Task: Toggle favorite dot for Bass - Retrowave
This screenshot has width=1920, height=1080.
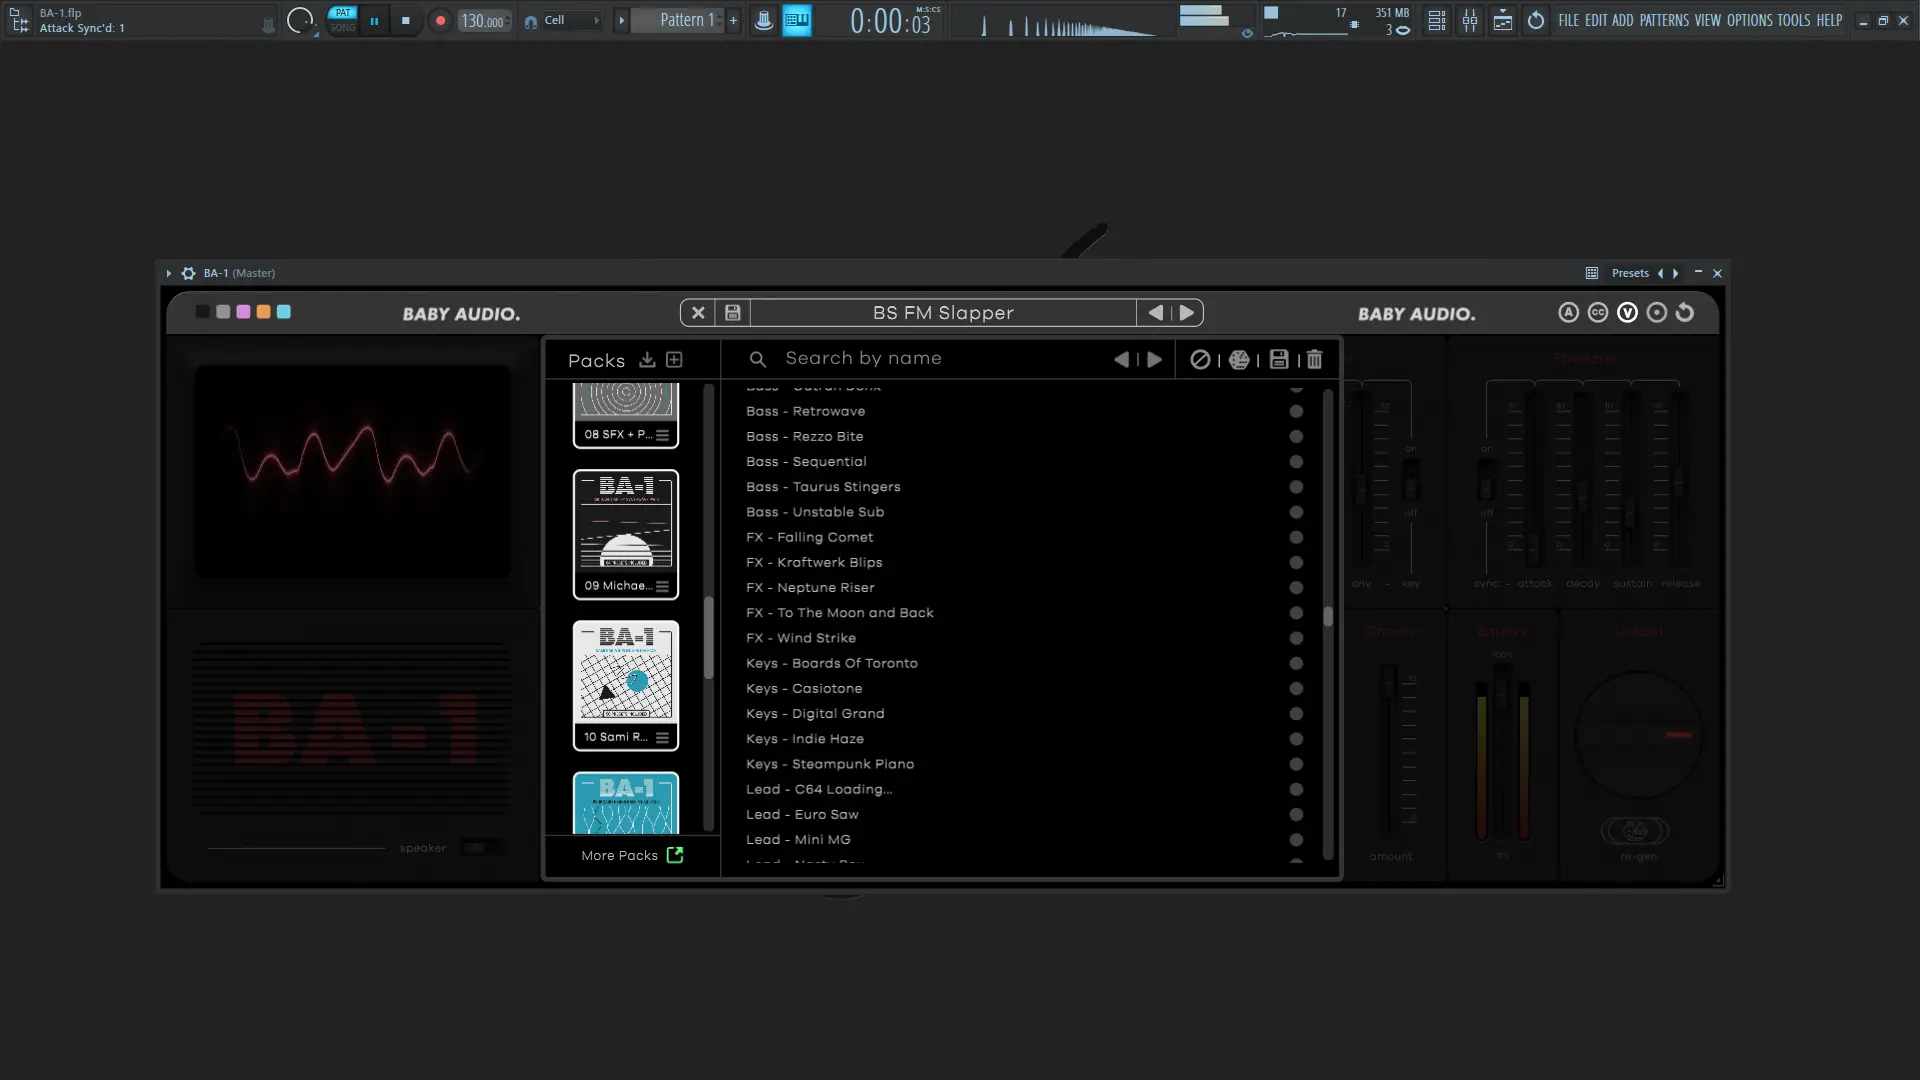Action: tap(1296, 411)
